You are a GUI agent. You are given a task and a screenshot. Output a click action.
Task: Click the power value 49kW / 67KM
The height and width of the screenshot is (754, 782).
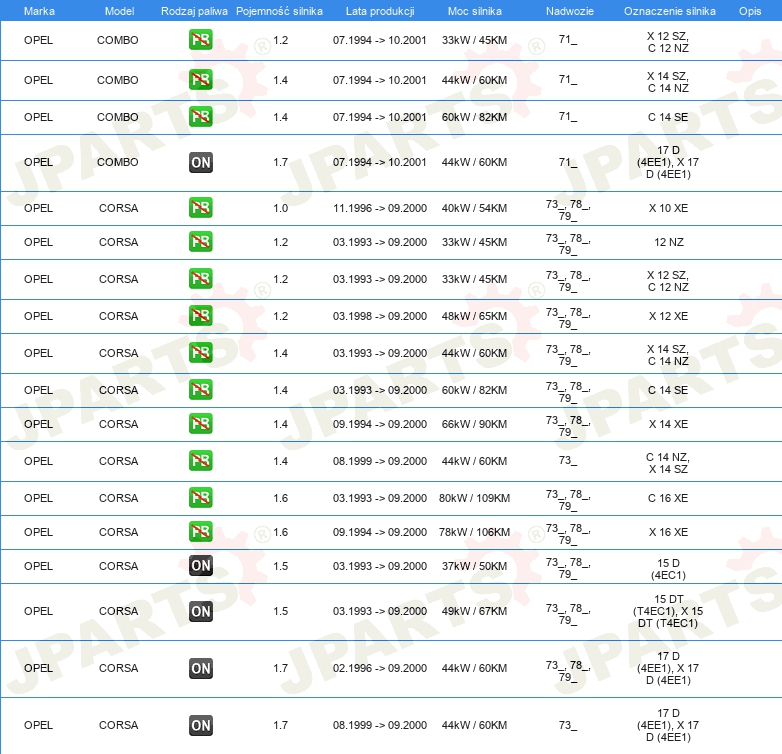474,611
